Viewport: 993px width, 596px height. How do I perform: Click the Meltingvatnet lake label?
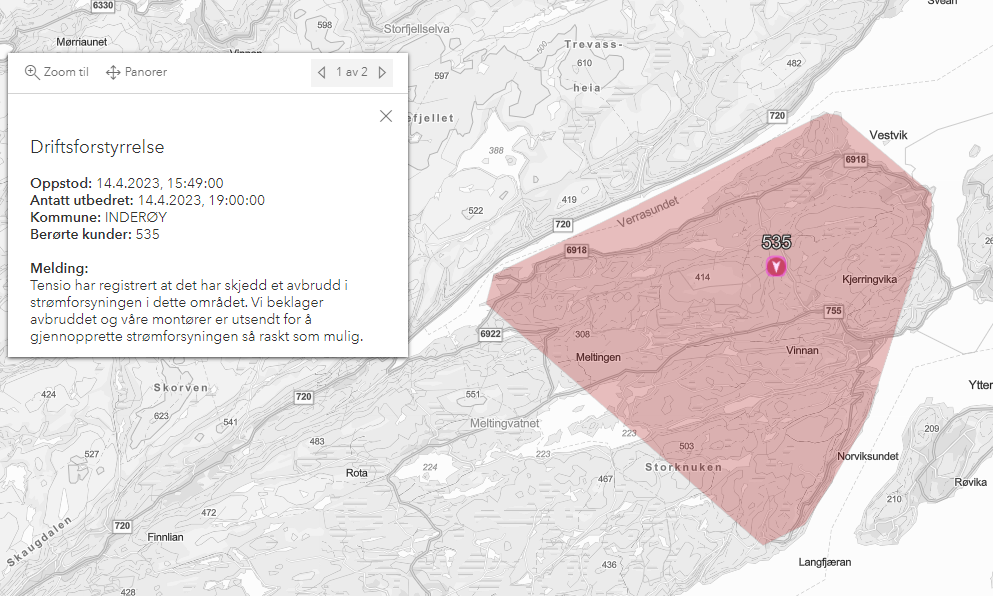[505, 423]
